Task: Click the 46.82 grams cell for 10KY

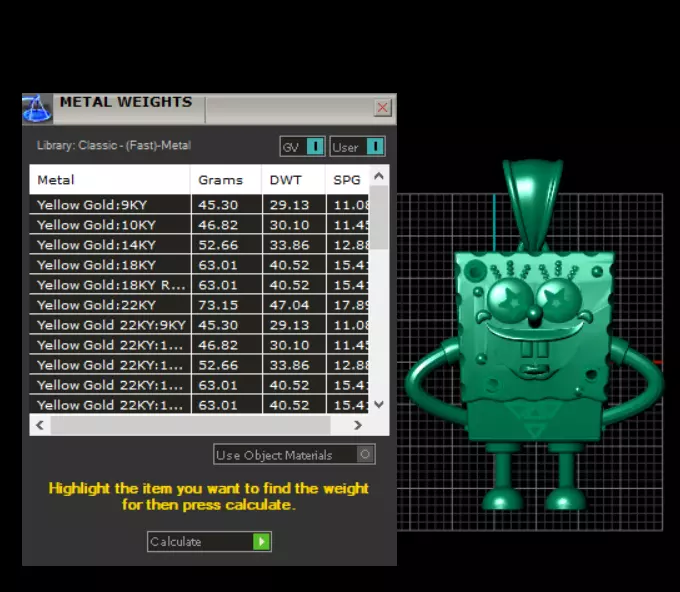Action: (226, 225)
